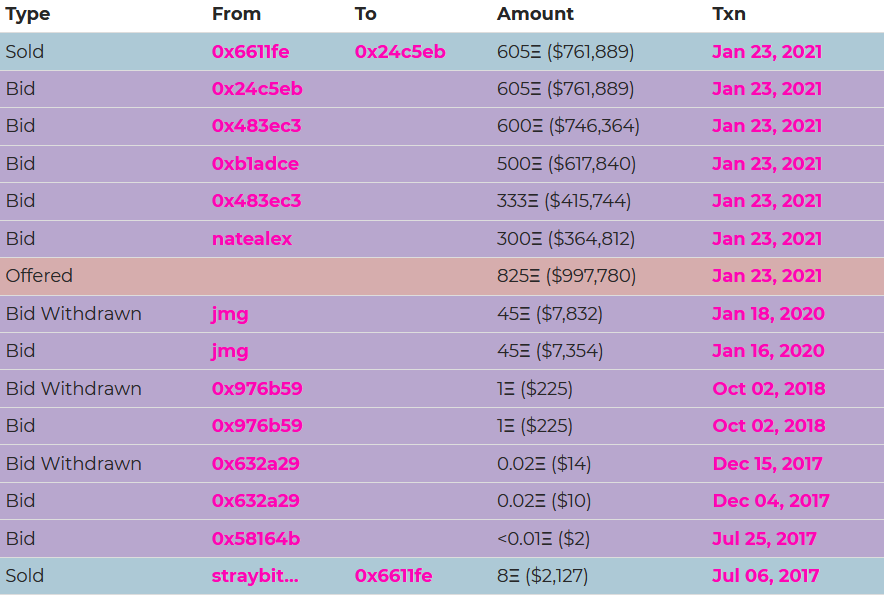Open bidder 0x483ec3 on 600Ξ bid
Image resolution: width=884 pixels, height=595 pixels.
(256, 126)
